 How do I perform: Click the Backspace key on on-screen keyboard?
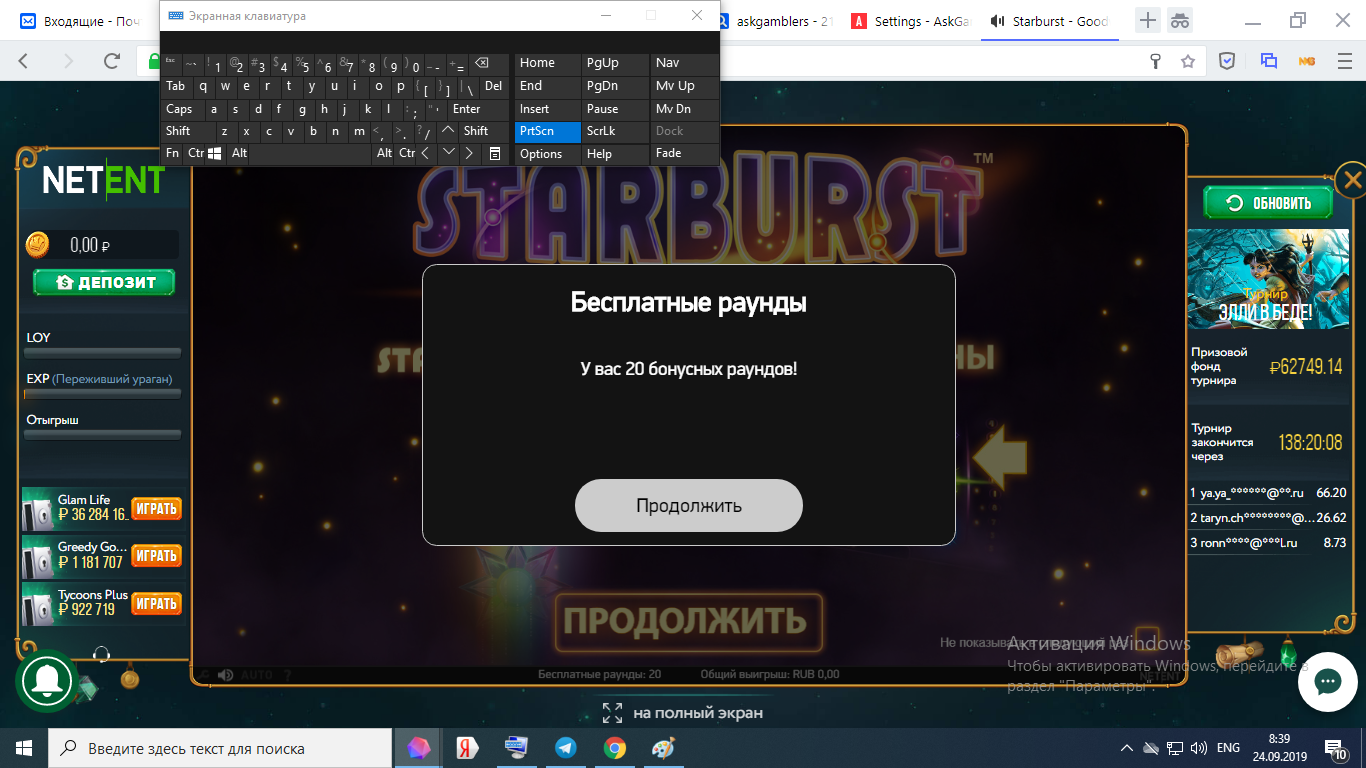click(x=489, y=63)
